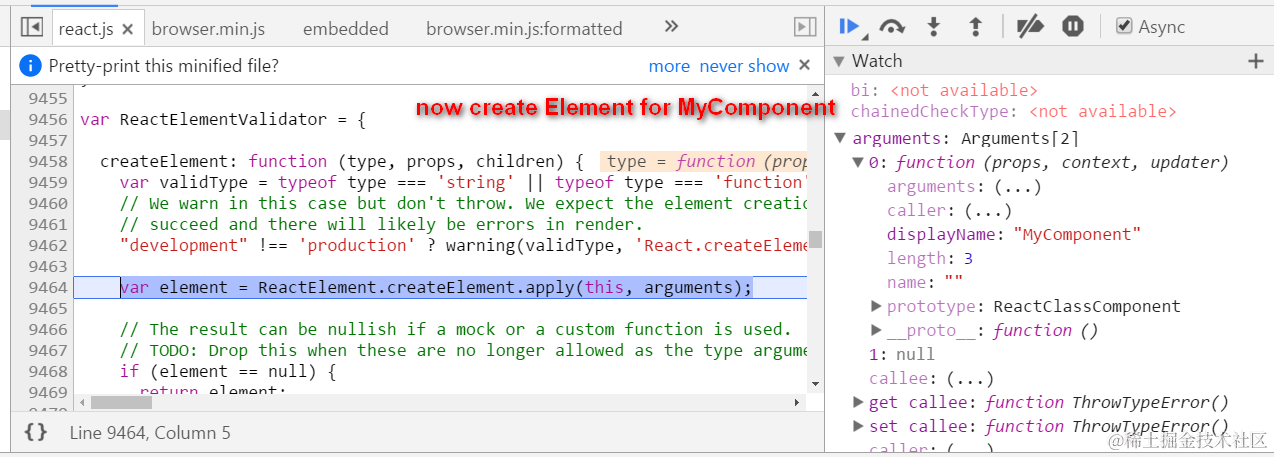Click the 'var ReactElementValidator = {' line
The height and width of the screenshot is (457, 1274).
[223, 119]
